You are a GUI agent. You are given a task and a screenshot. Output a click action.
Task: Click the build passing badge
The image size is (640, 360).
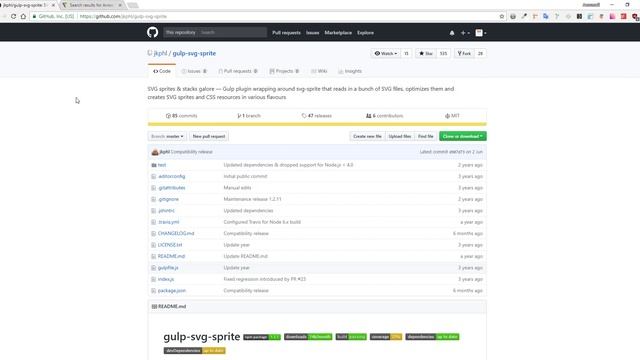click(x=351, y=337)
